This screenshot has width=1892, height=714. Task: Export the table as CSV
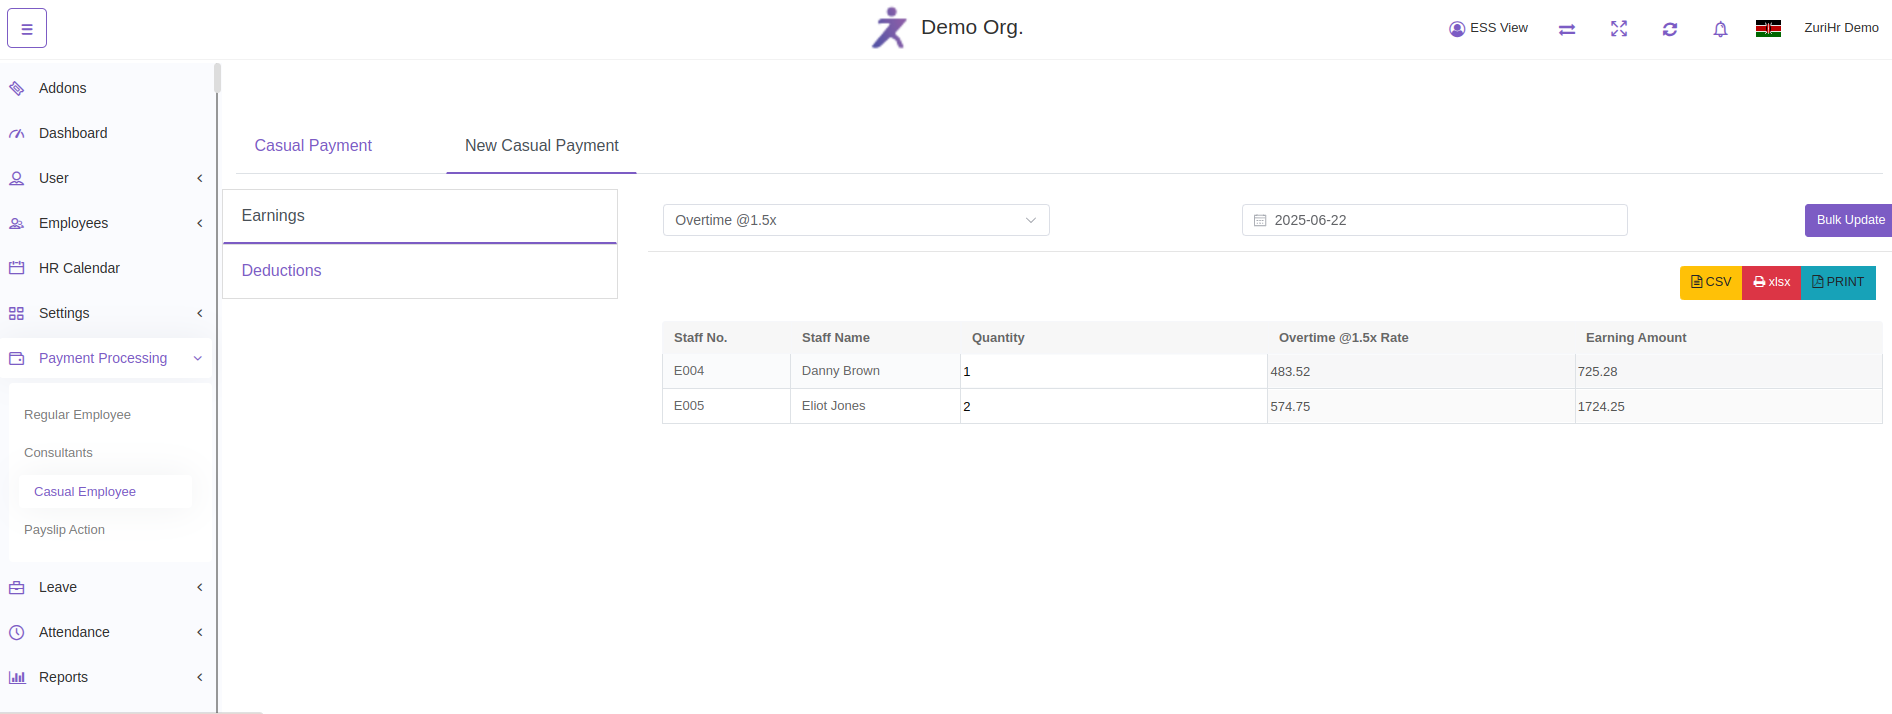pos(1710,282)
